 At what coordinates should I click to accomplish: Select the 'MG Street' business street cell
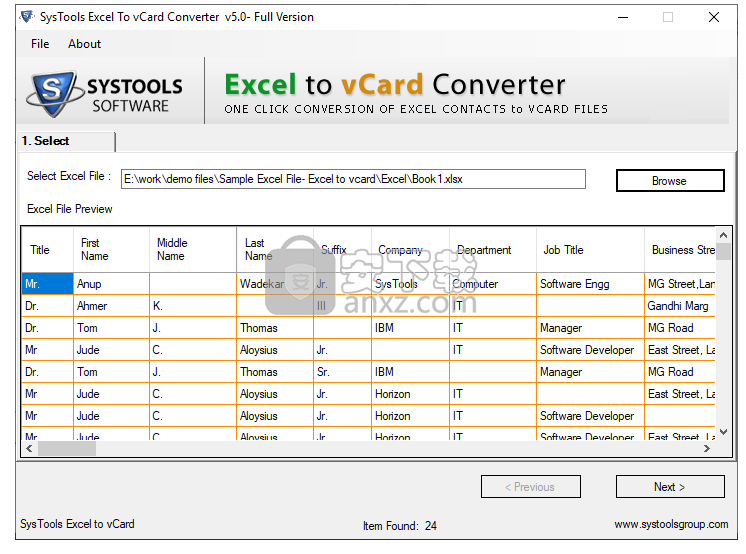(680, 284)
